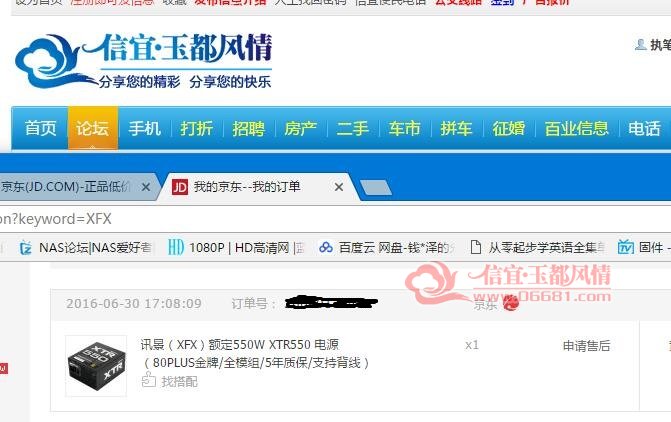The width and height of the screenshot is (671, 422).
Task: Click the JD favicon on the order tab
Action: [x=180, y=187]
